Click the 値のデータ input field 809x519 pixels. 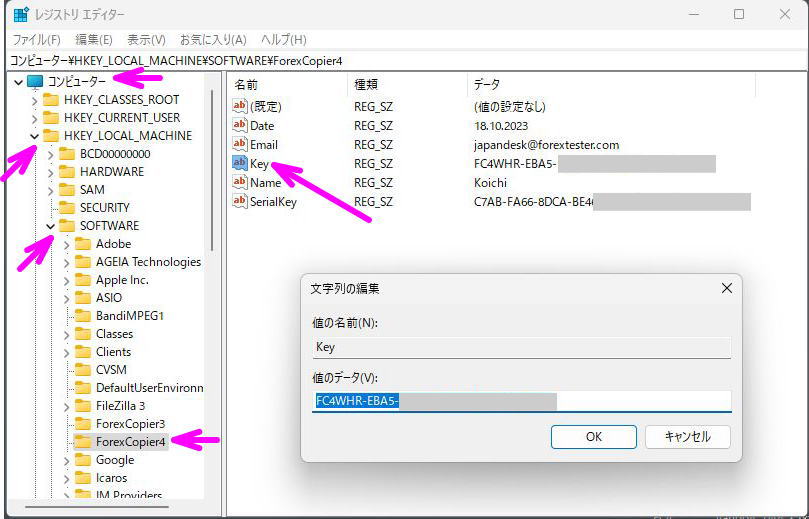point(521,401)
